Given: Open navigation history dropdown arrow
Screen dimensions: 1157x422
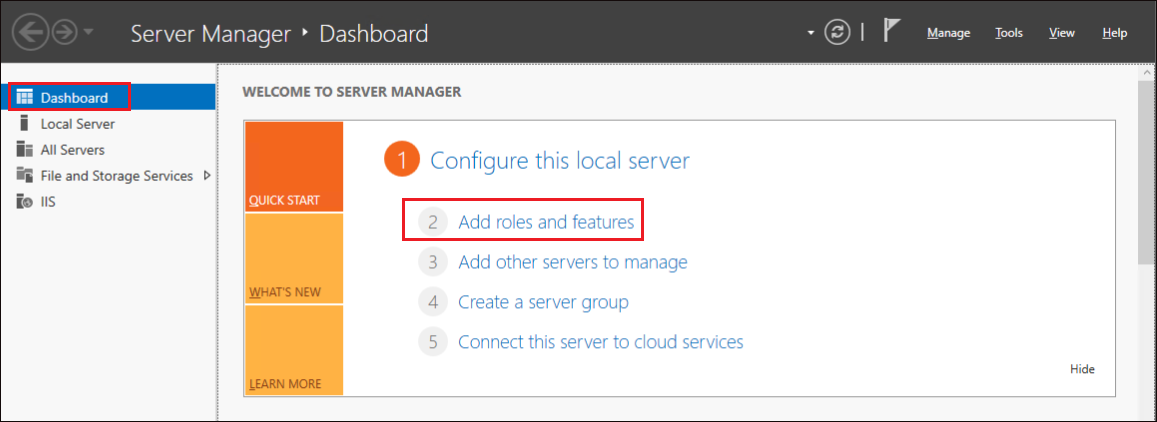Looking at the screenshot, I should pyautogui.click(x=88, y=33).
